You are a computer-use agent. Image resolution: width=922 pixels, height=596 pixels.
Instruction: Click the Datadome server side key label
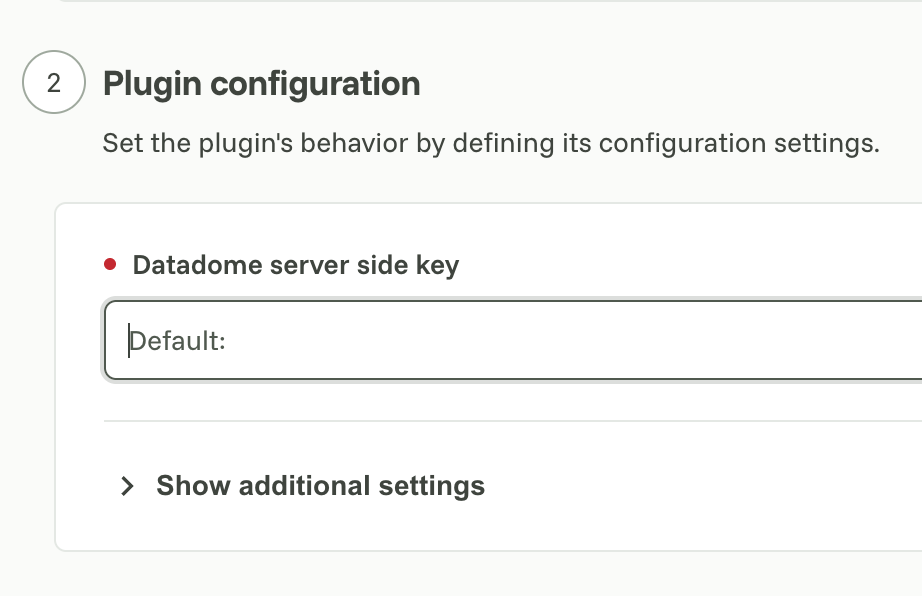(296, 265)
